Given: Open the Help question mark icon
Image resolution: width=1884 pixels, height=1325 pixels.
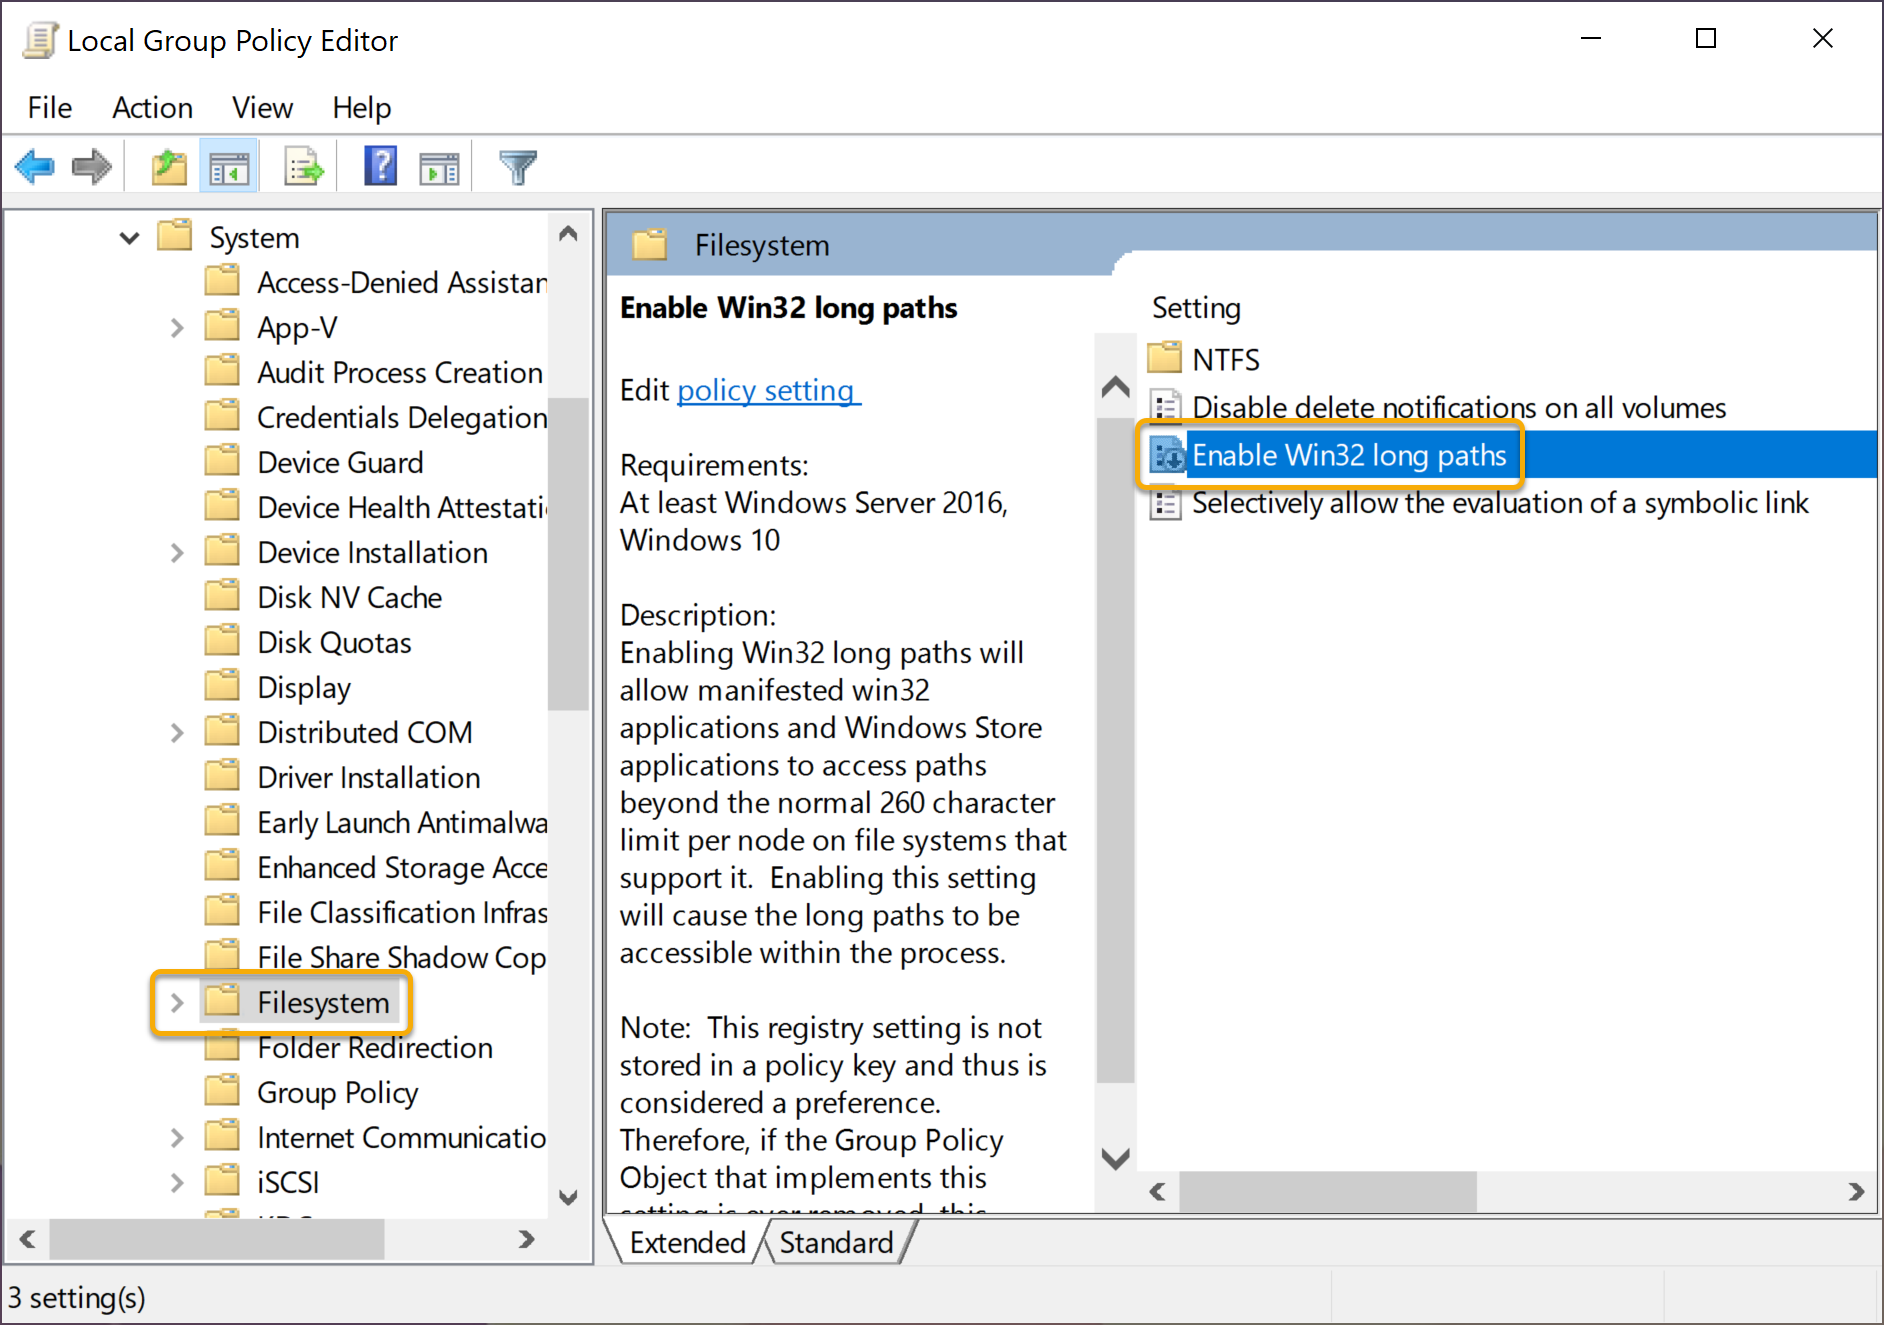Looking at the screenshot, I should (x=380, y=166).
